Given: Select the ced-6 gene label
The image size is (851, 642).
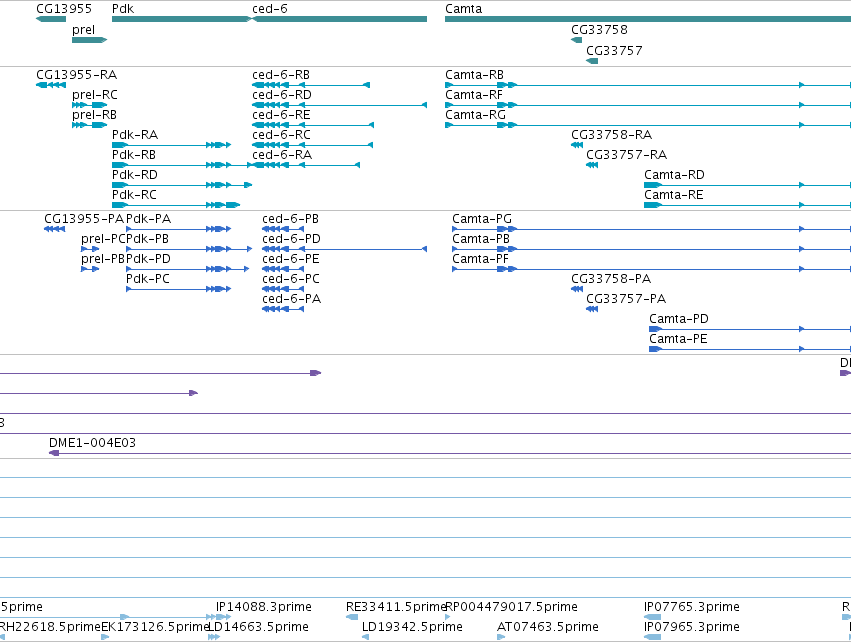Looking at the screenshot, I should (270, 9).
